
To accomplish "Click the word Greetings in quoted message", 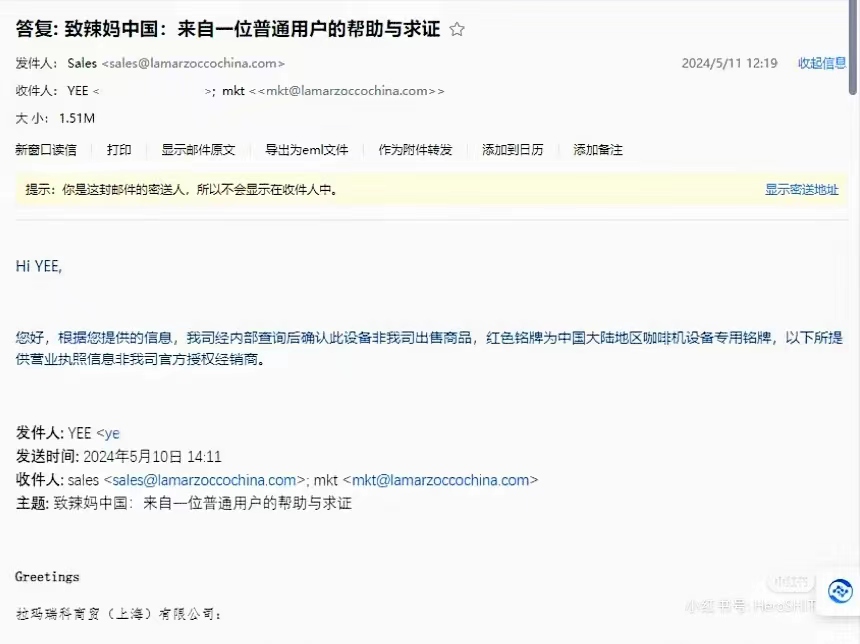I will point(47,577).
